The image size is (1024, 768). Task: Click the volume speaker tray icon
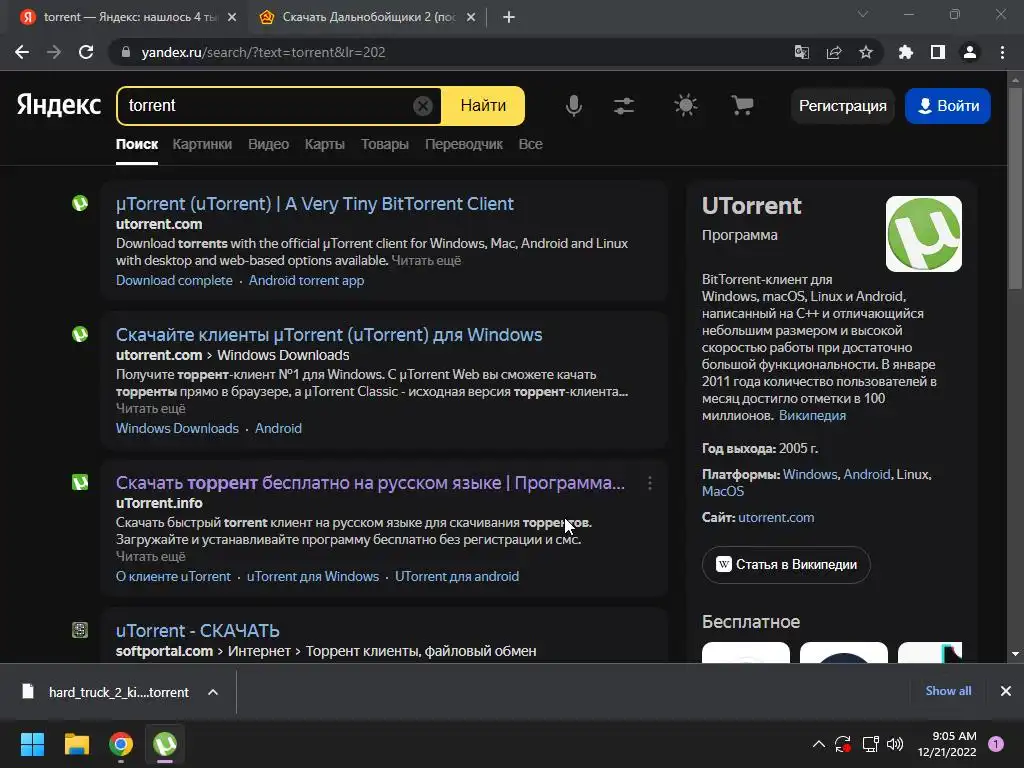click(x=895, y=744)
